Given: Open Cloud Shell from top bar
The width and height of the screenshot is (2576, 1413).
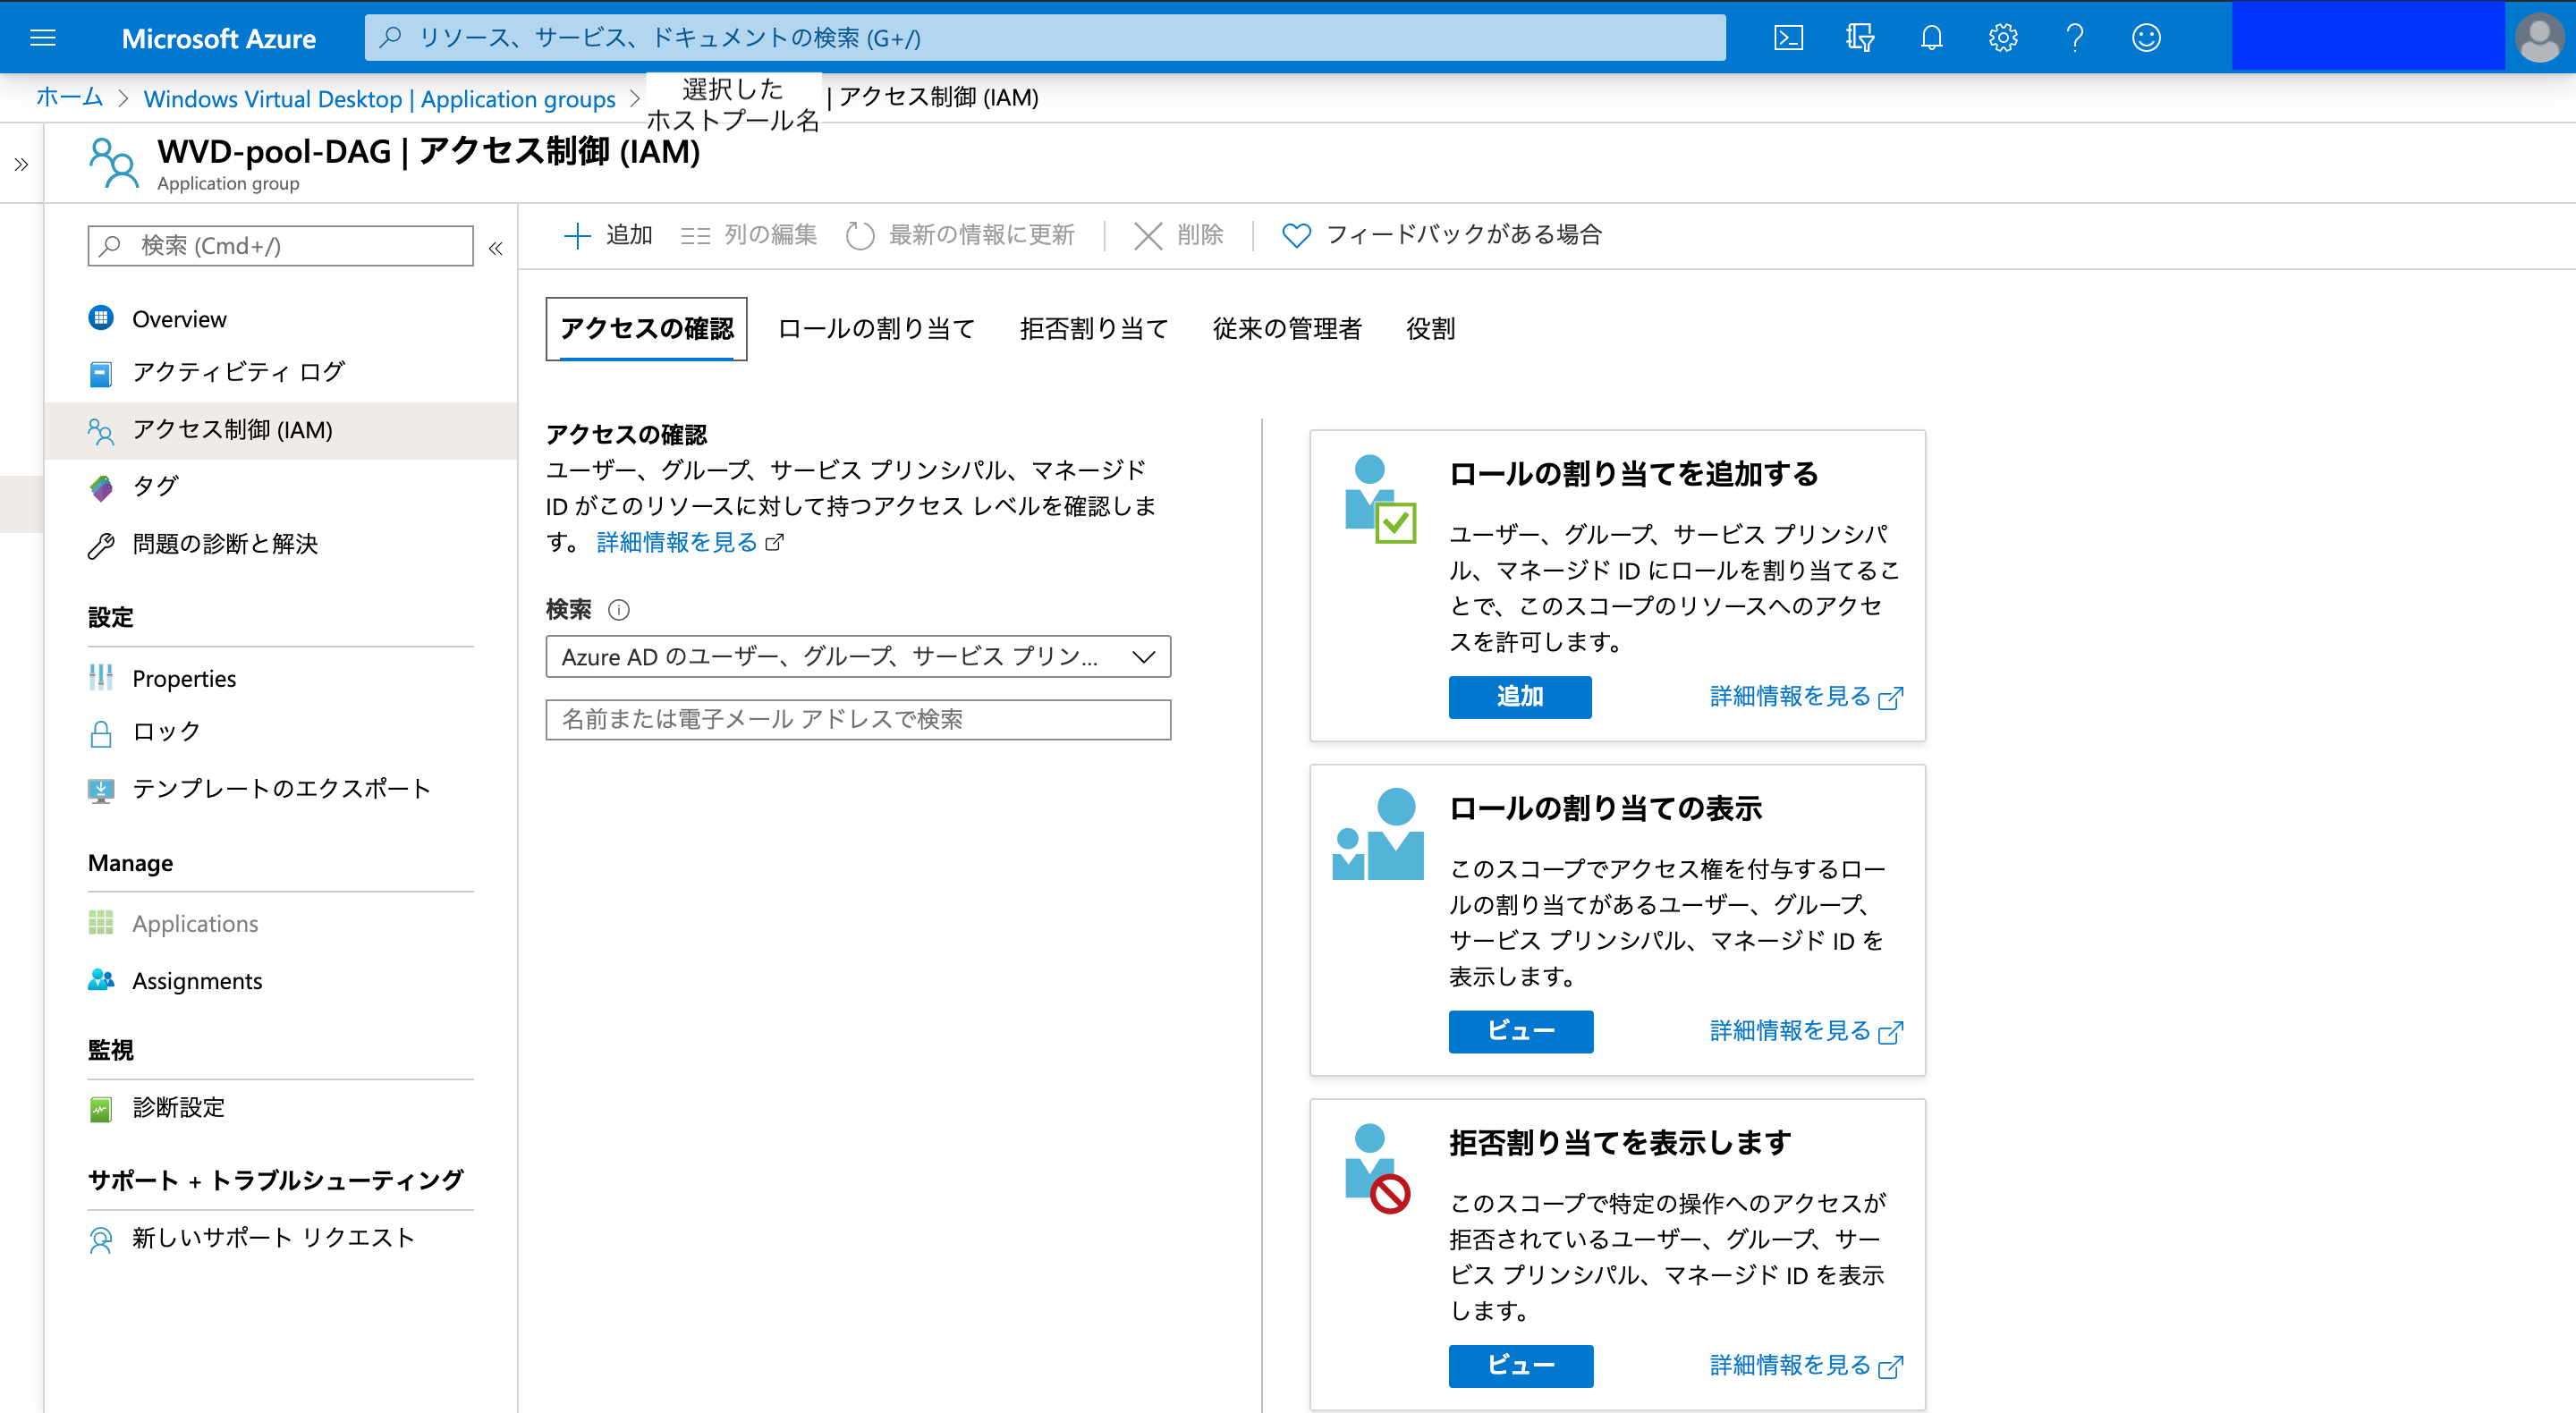Looking at the screenshot, I should [1788, 38].
